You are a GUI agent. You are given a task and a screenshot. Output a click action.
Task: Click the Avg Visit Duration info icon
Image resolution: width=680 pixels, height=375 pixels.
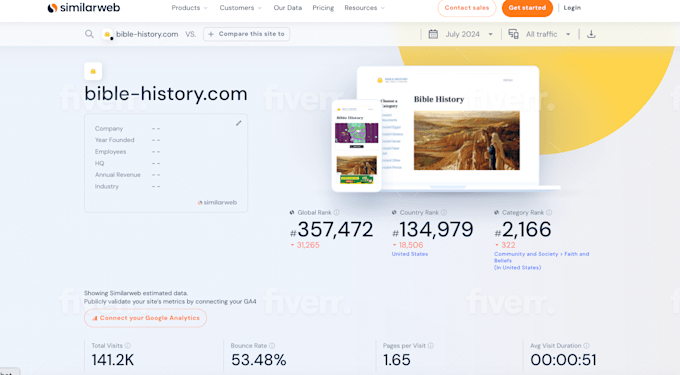586,346
